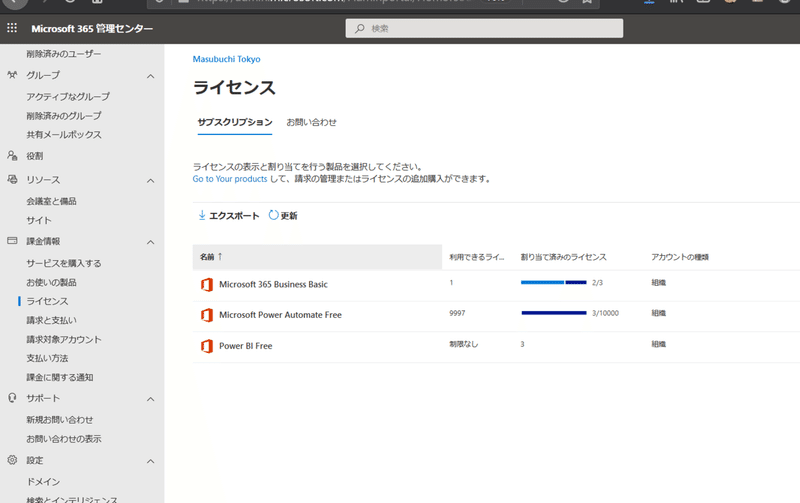Collapse the 課金情報 section chevron
This screenshot has height=503, width=800.
coord(151,242)
